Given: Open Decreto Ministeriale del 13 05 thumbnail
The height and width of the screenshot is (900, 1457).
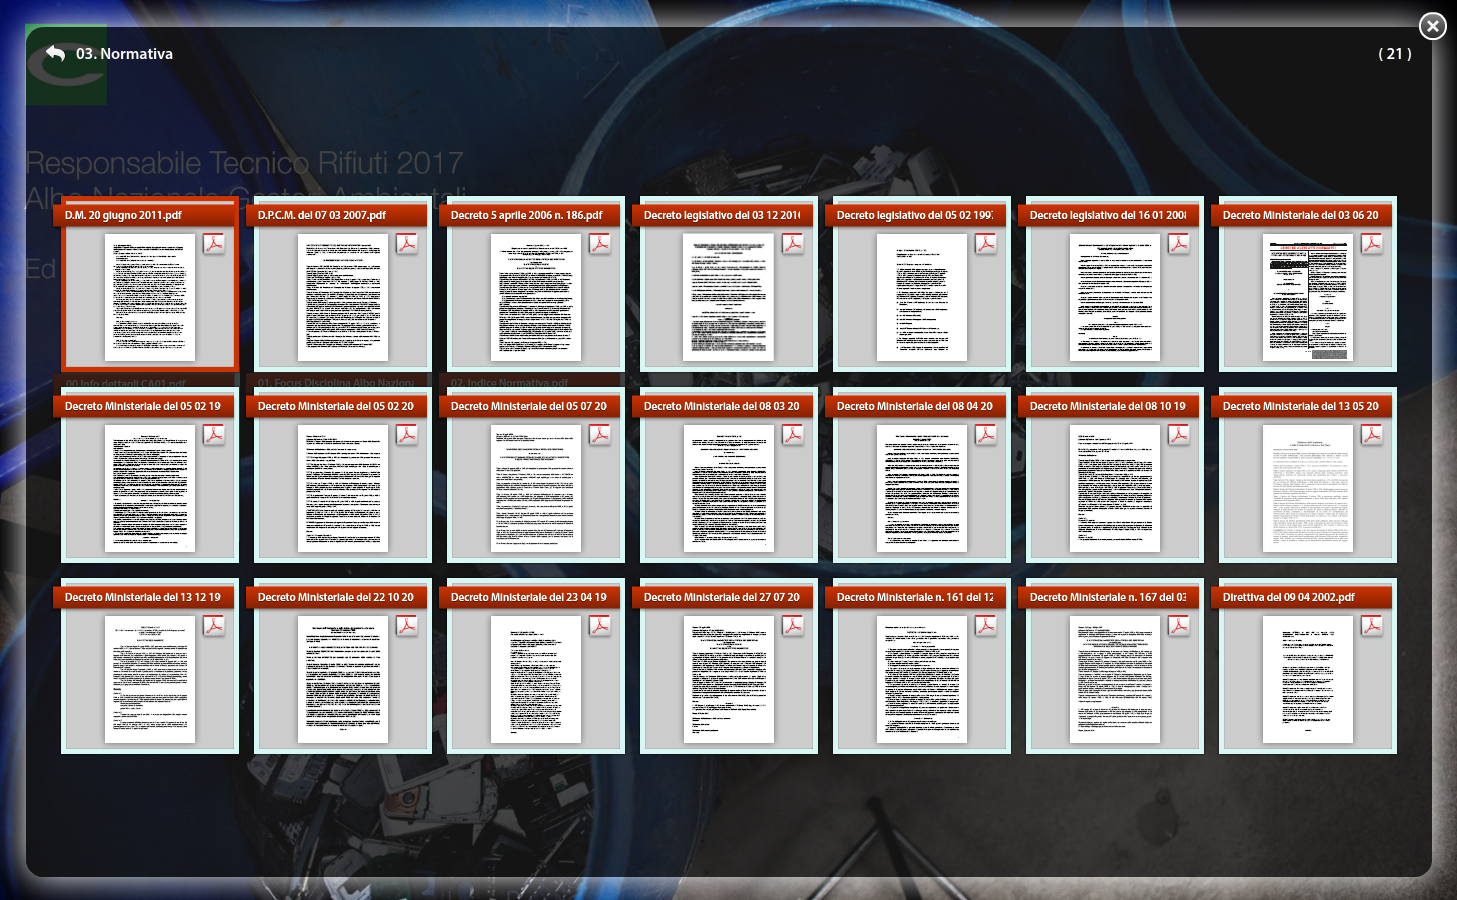Looking at the screenshot, I should pos(1307,489).
